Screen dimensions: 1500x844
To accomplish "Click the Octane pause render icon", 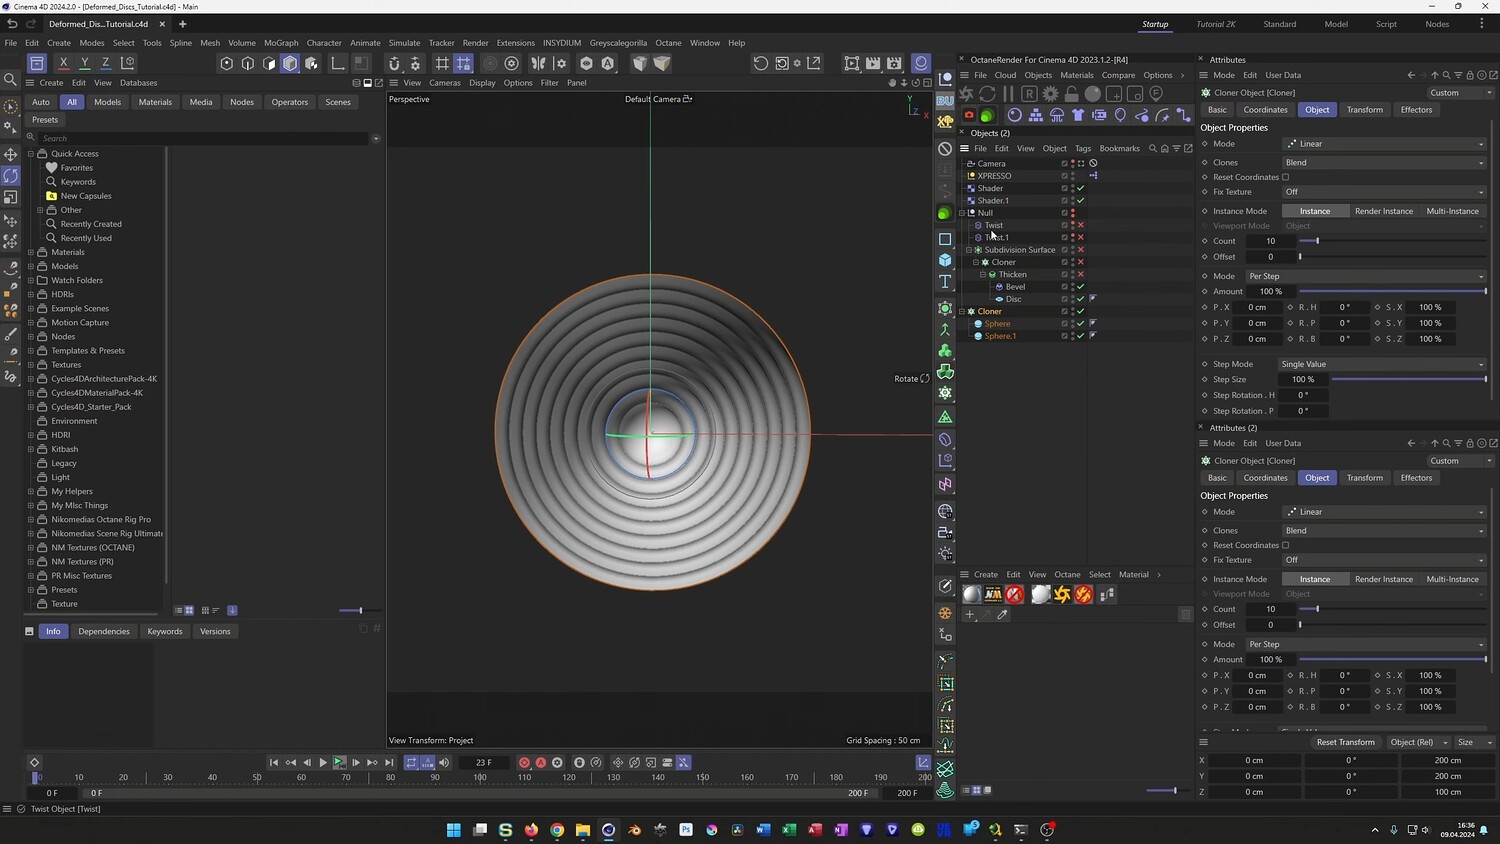I will pos(1008,94).
